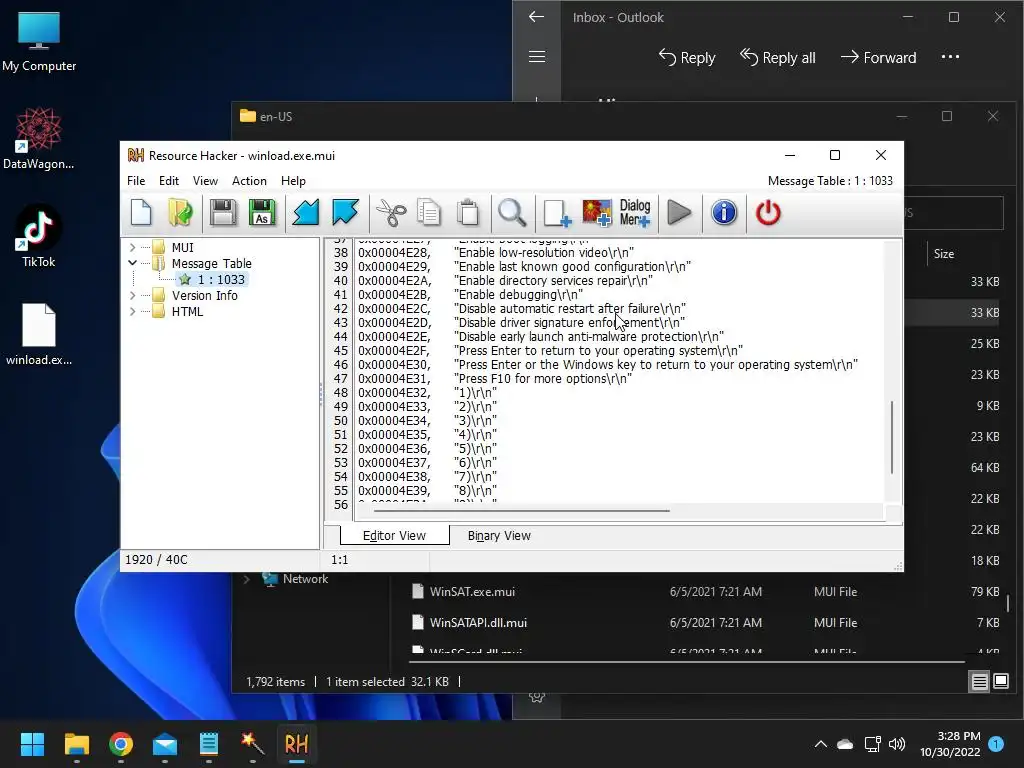The width and height of the screenshot is (1024, 768).
Task: Go to next resource with blue right arrow
Action: tap(345, 213)
